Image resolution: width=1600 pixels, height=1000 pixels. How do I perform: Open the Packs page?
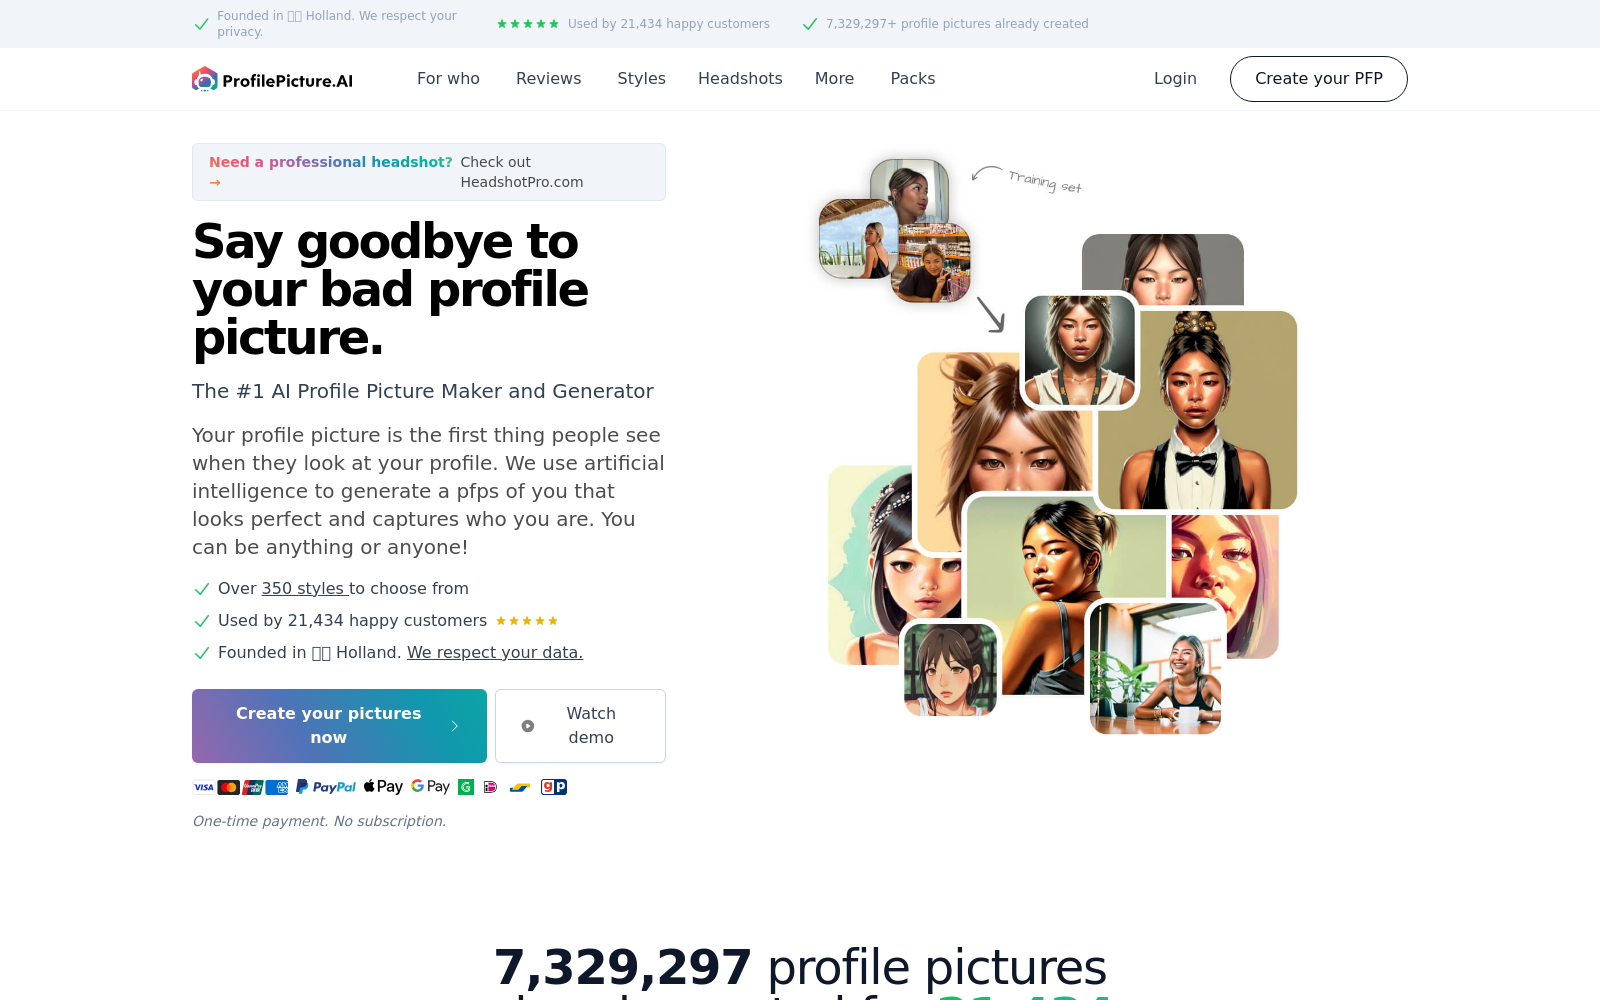pos(913,78)
